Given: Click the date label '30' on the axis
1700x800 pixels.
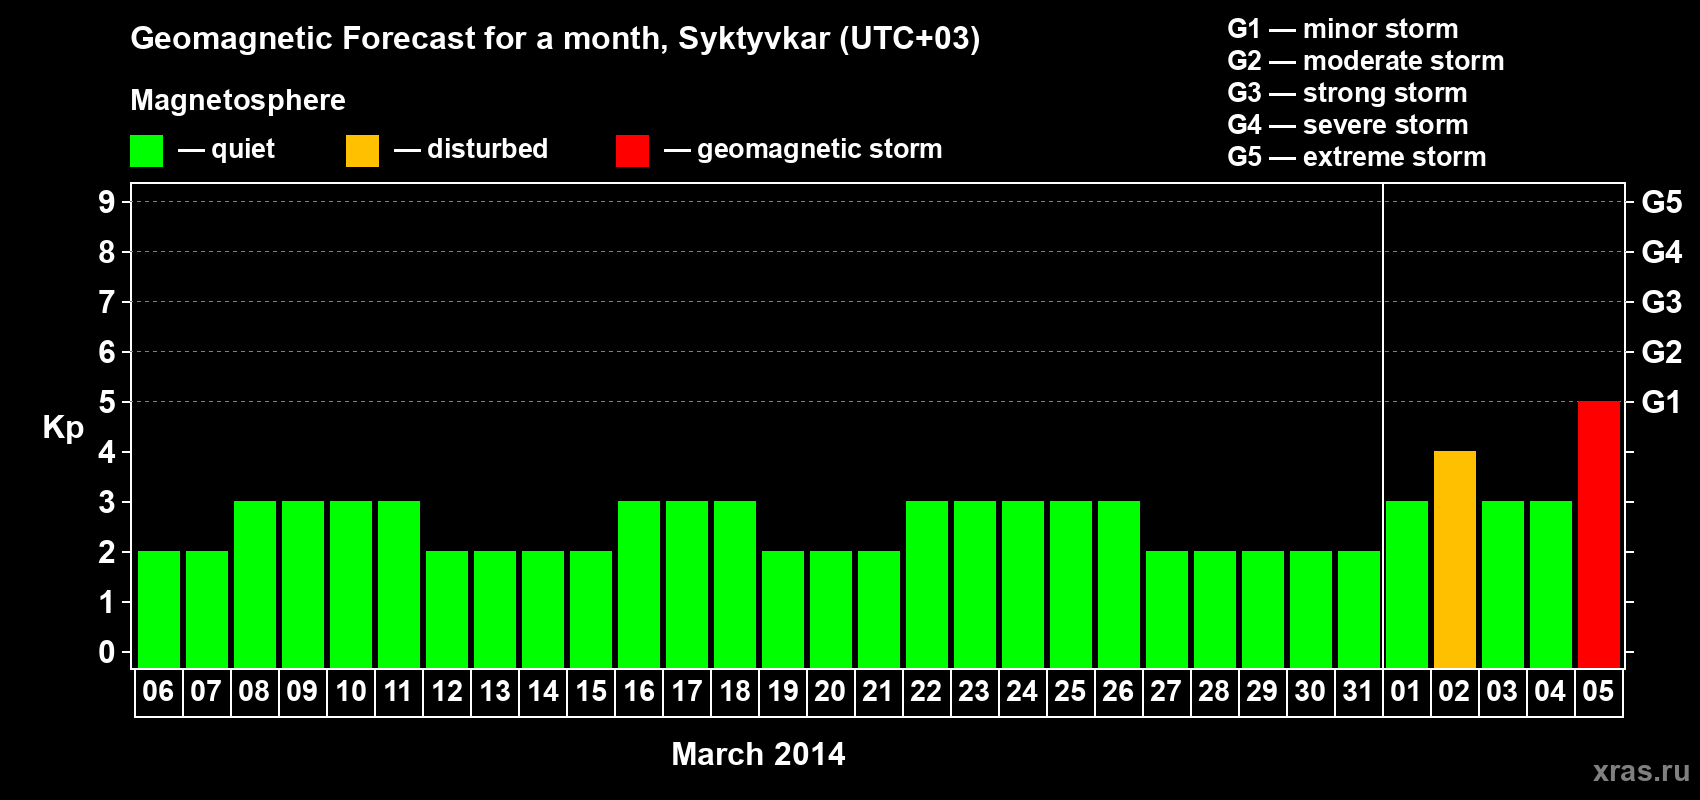Looking at the screenshot, I should click(1310, 692).
